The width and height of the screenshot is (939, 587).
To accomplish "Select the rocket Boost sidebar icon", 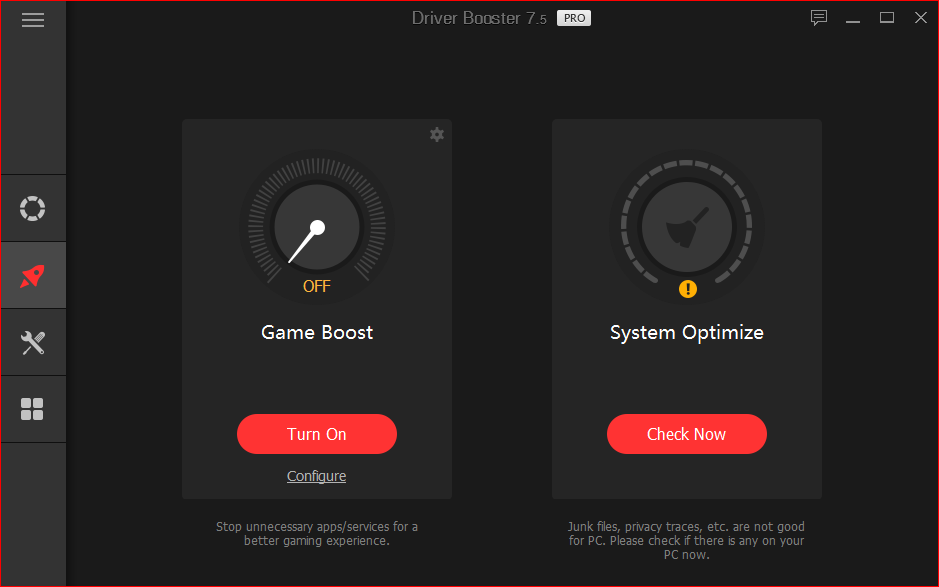I will pyautogui.click(x=32, y=276).
